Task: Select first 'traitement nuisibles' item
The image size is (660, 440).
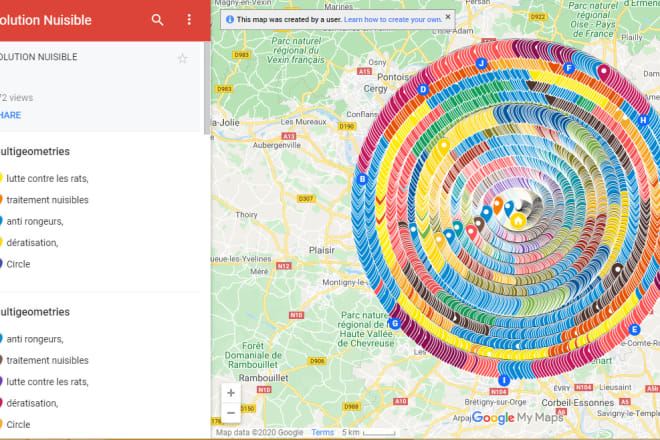Action: coord(47,200)
